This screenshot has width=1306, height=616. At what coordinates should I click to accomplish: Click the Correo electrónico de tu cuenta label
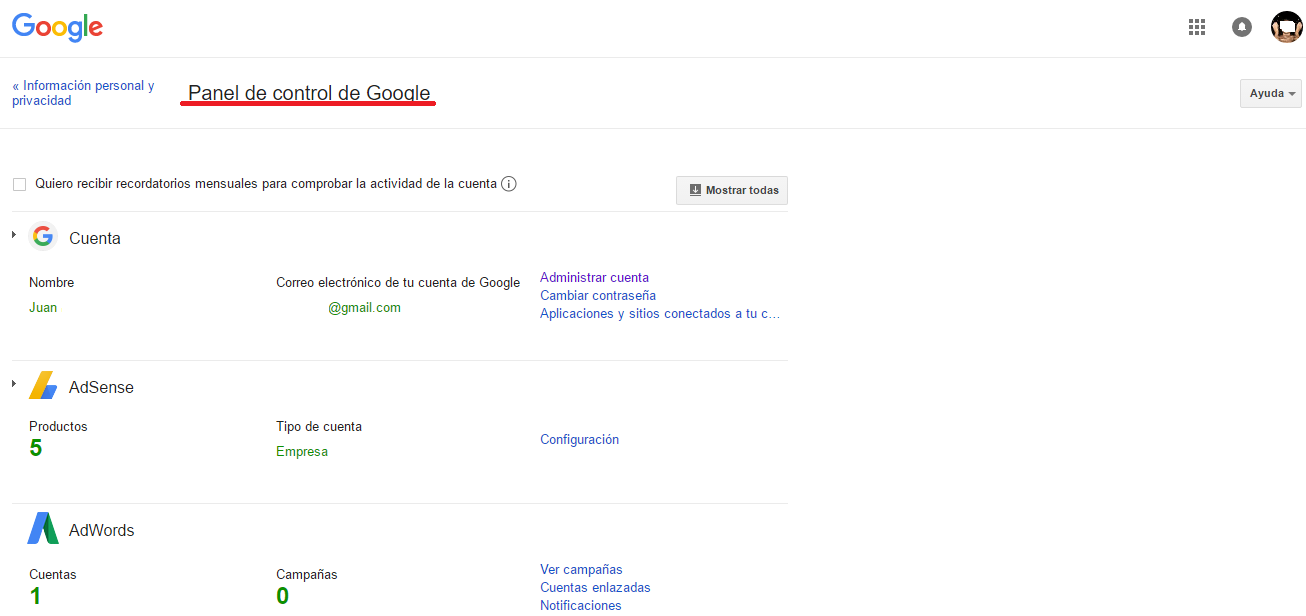(x=398, y=283)
